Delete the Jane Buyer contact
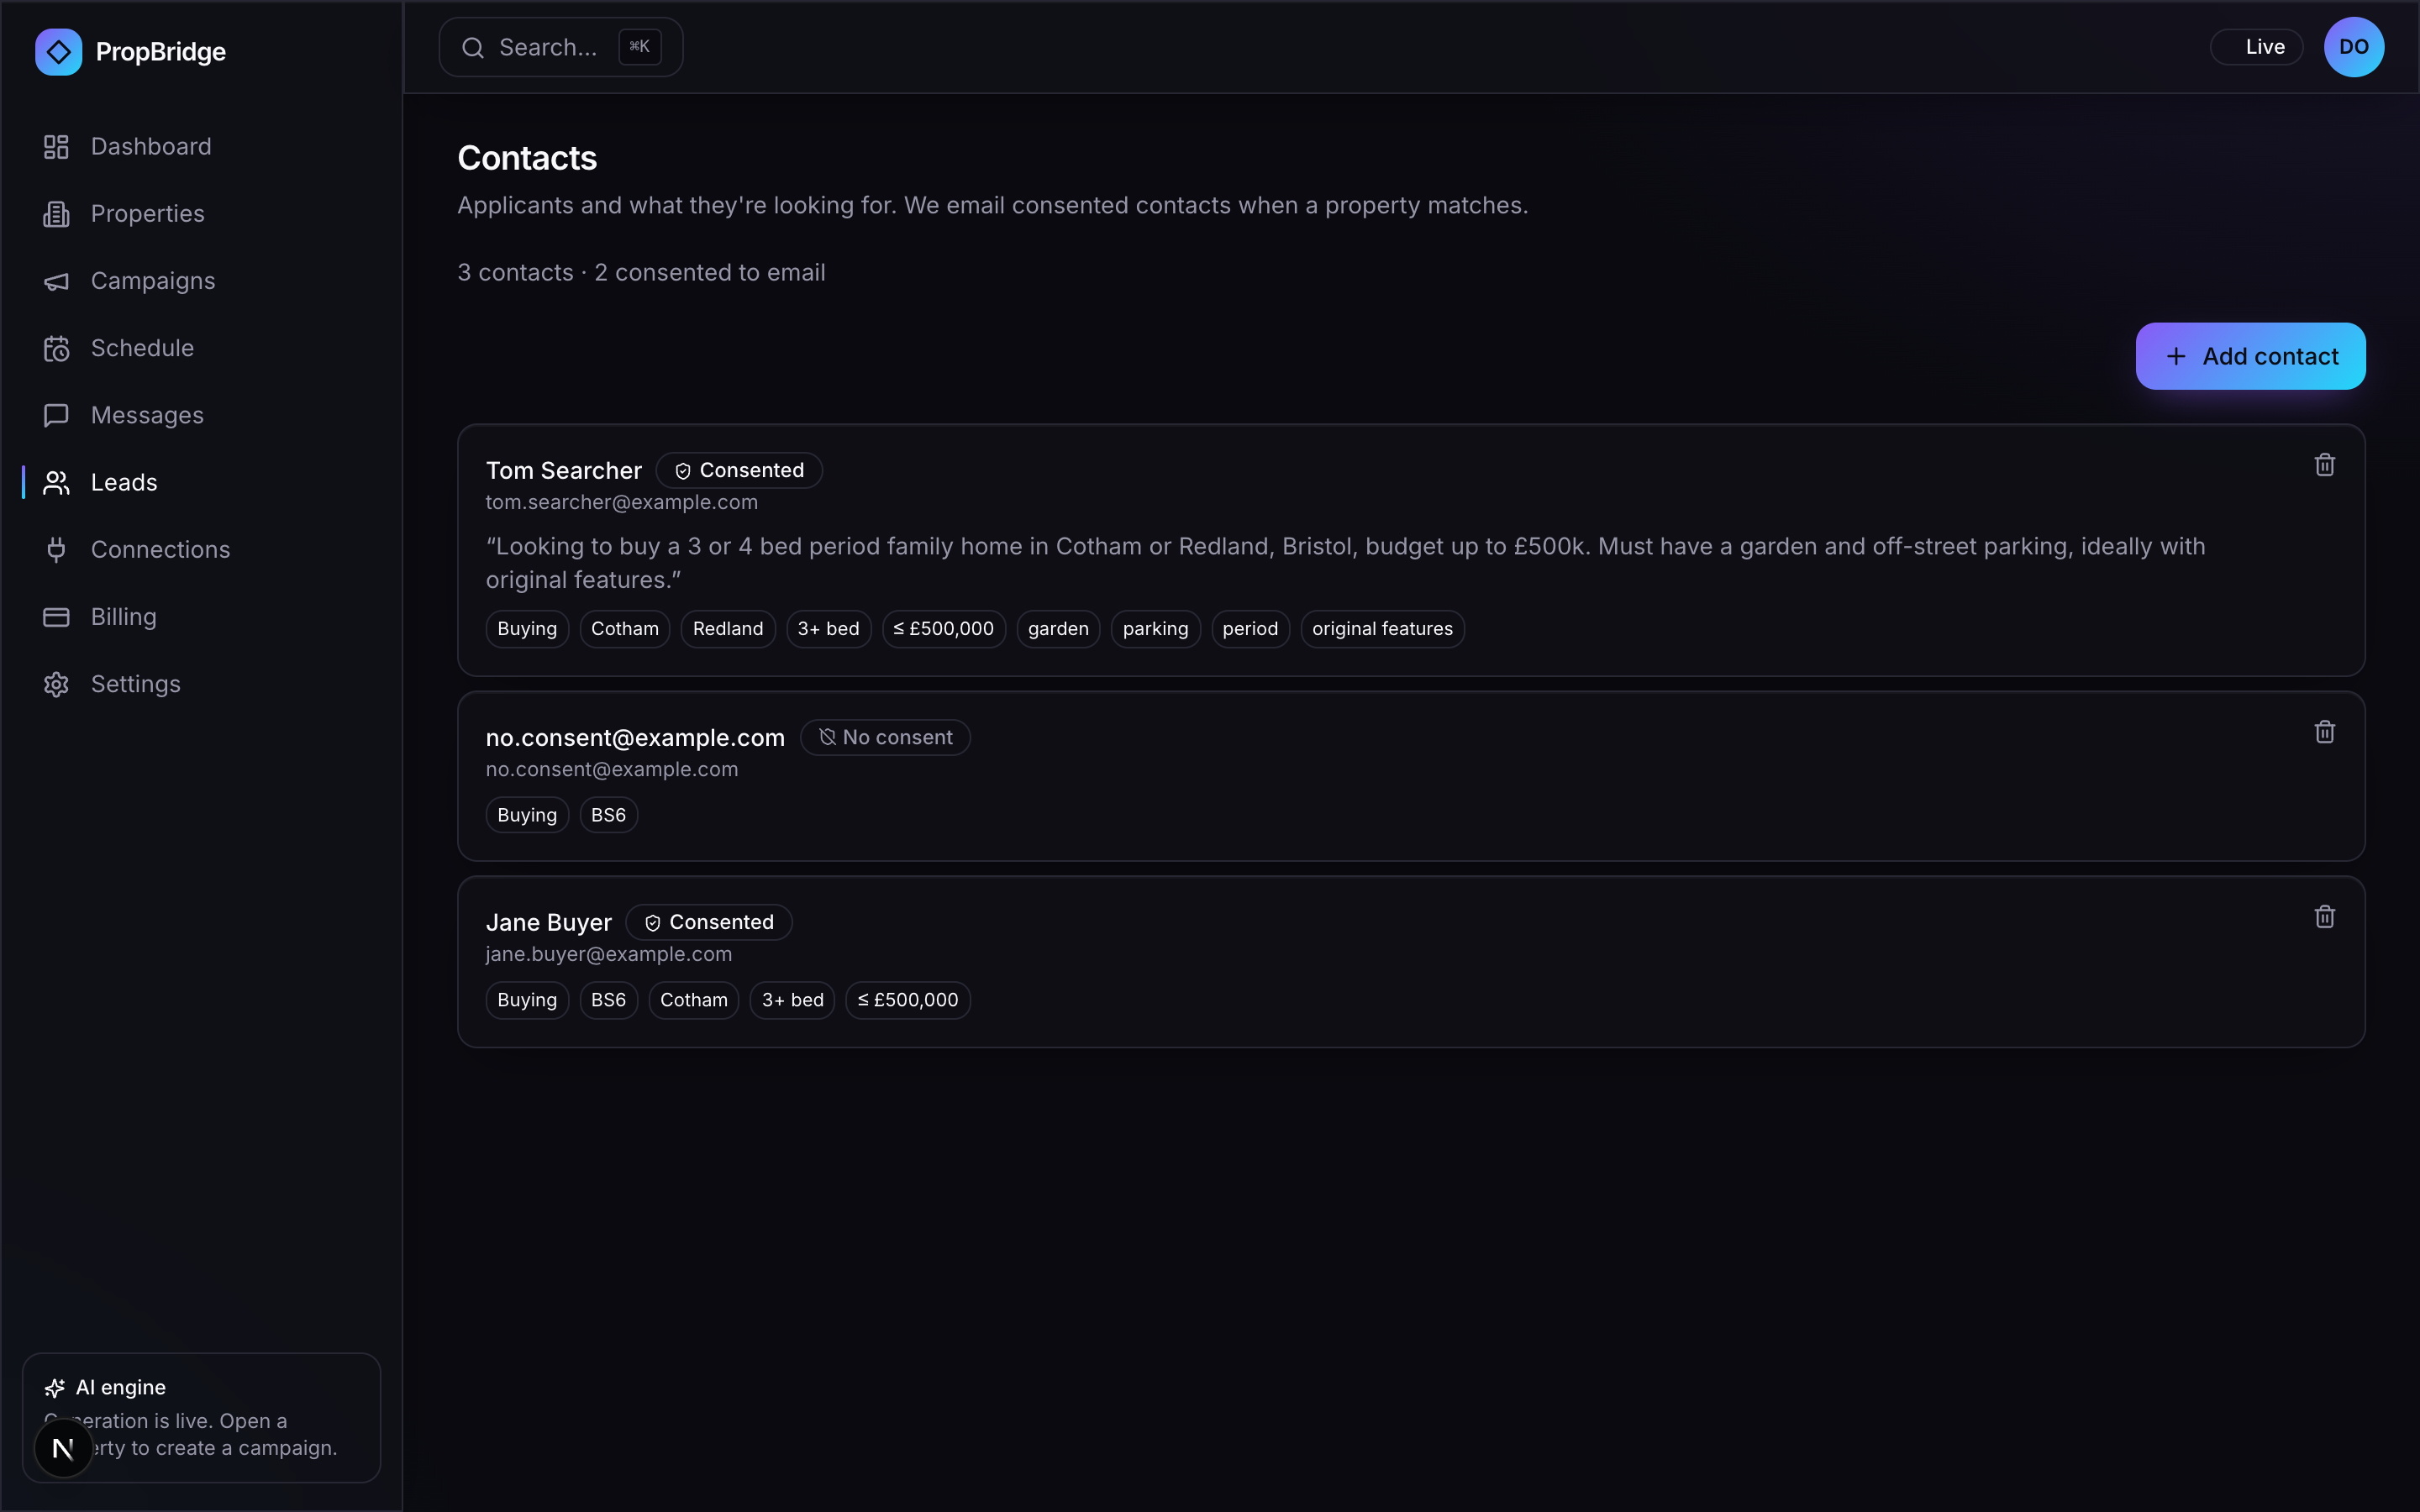This screenshot has width=2420, height=1512. coord(2325,917)
